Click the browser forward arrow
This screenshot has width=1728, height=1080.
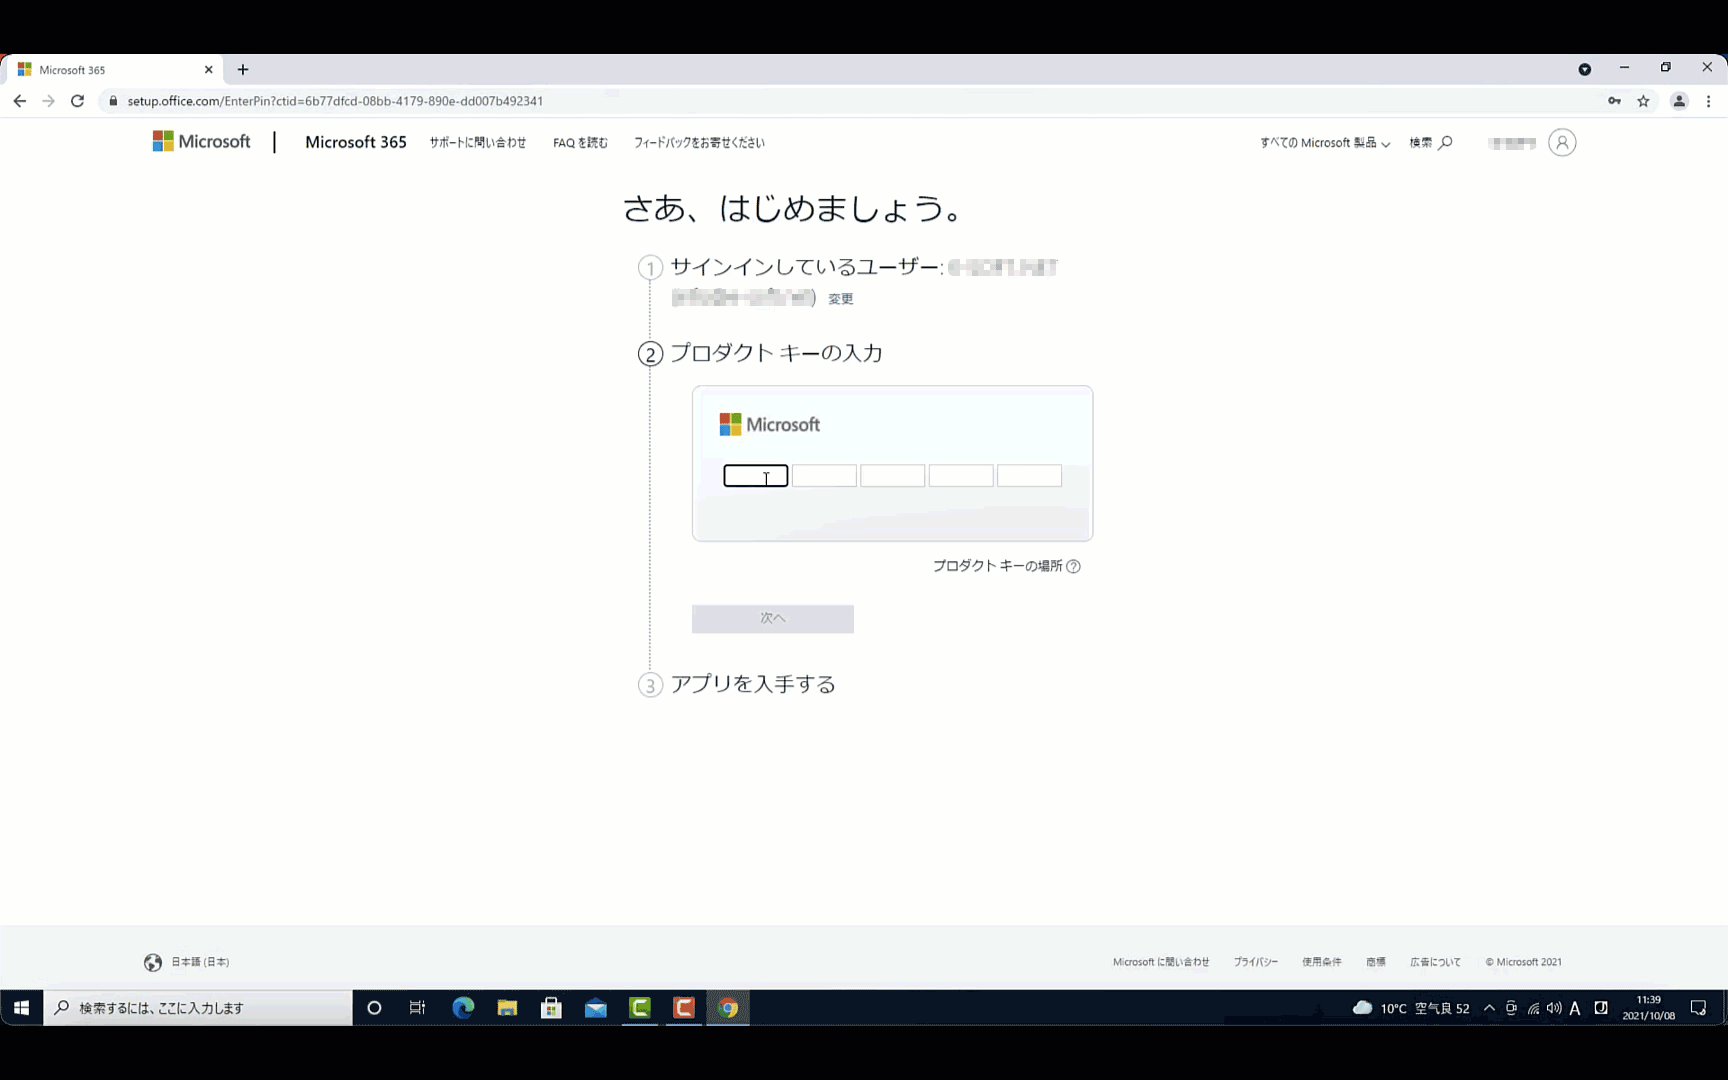pyautogui.click(x=48, y=101)
